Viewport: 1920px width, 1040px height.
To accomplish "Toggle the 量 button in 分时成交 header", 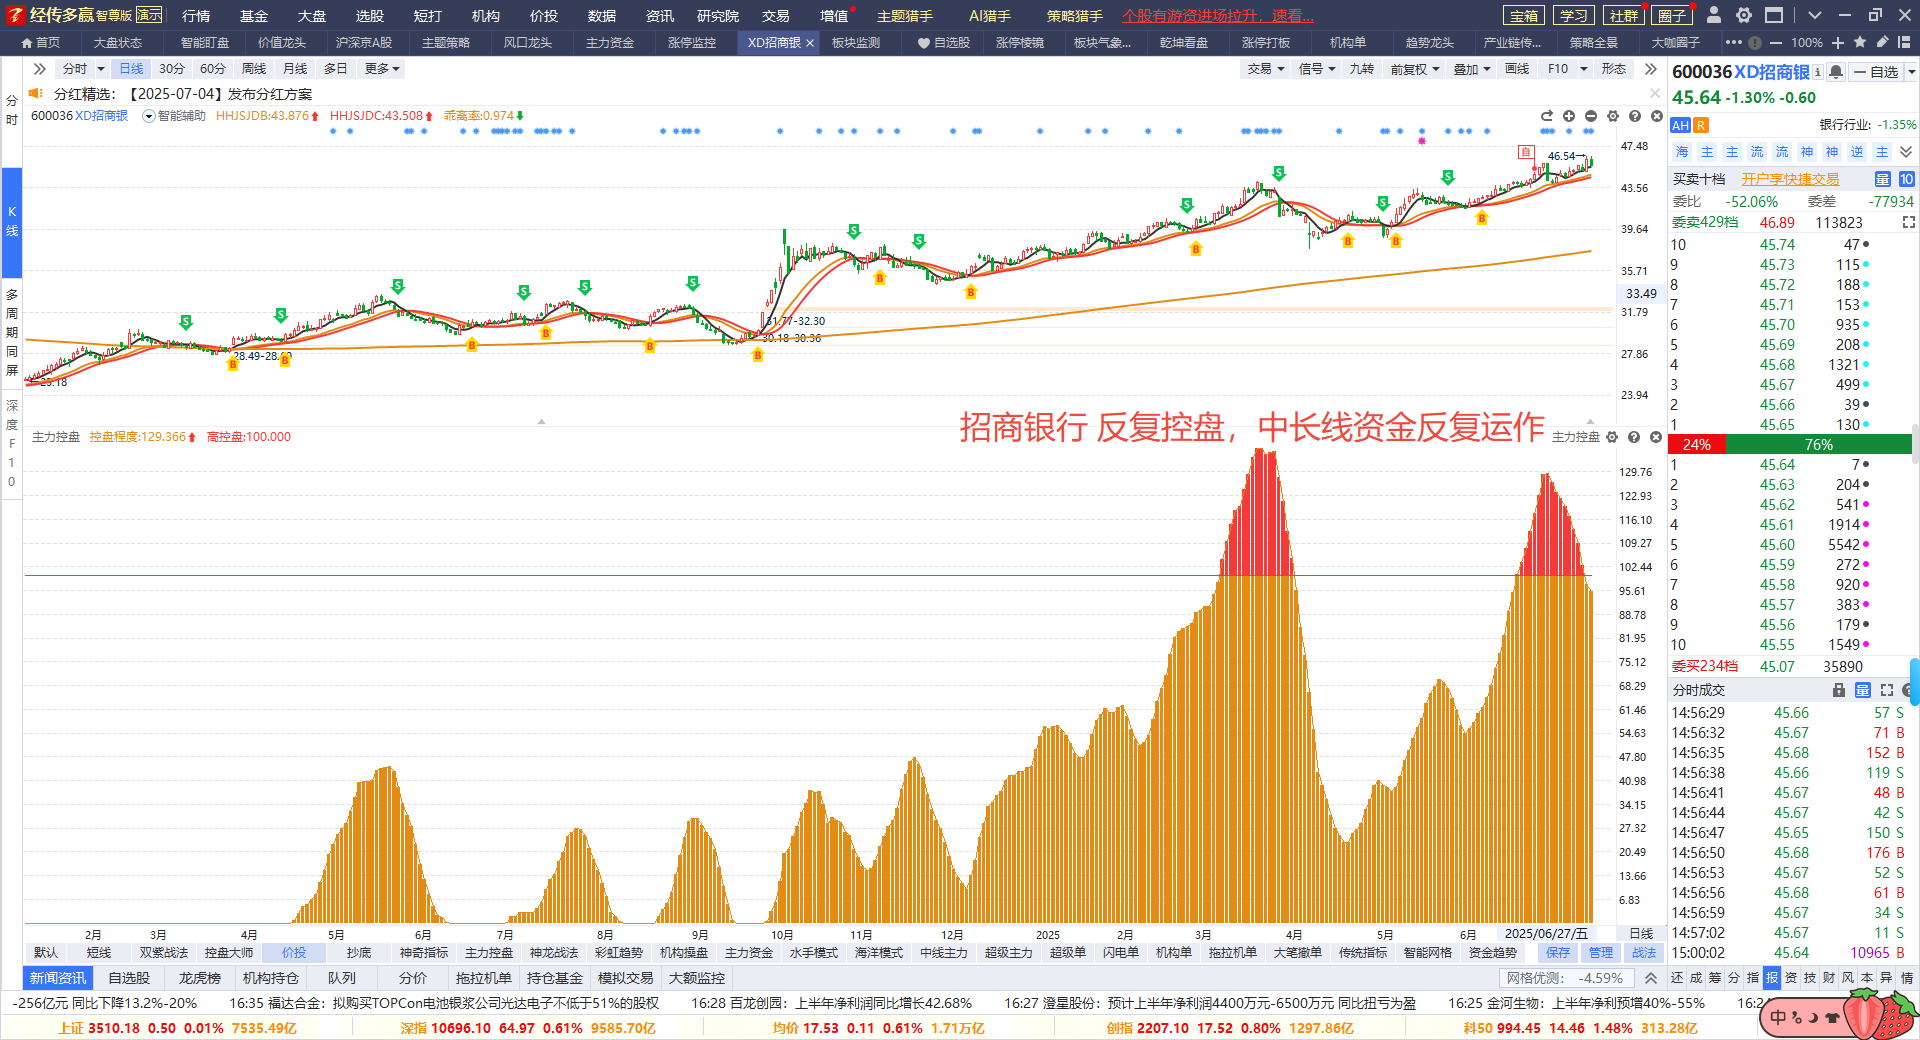I will pyautogui.click(x=1863, y=690).
